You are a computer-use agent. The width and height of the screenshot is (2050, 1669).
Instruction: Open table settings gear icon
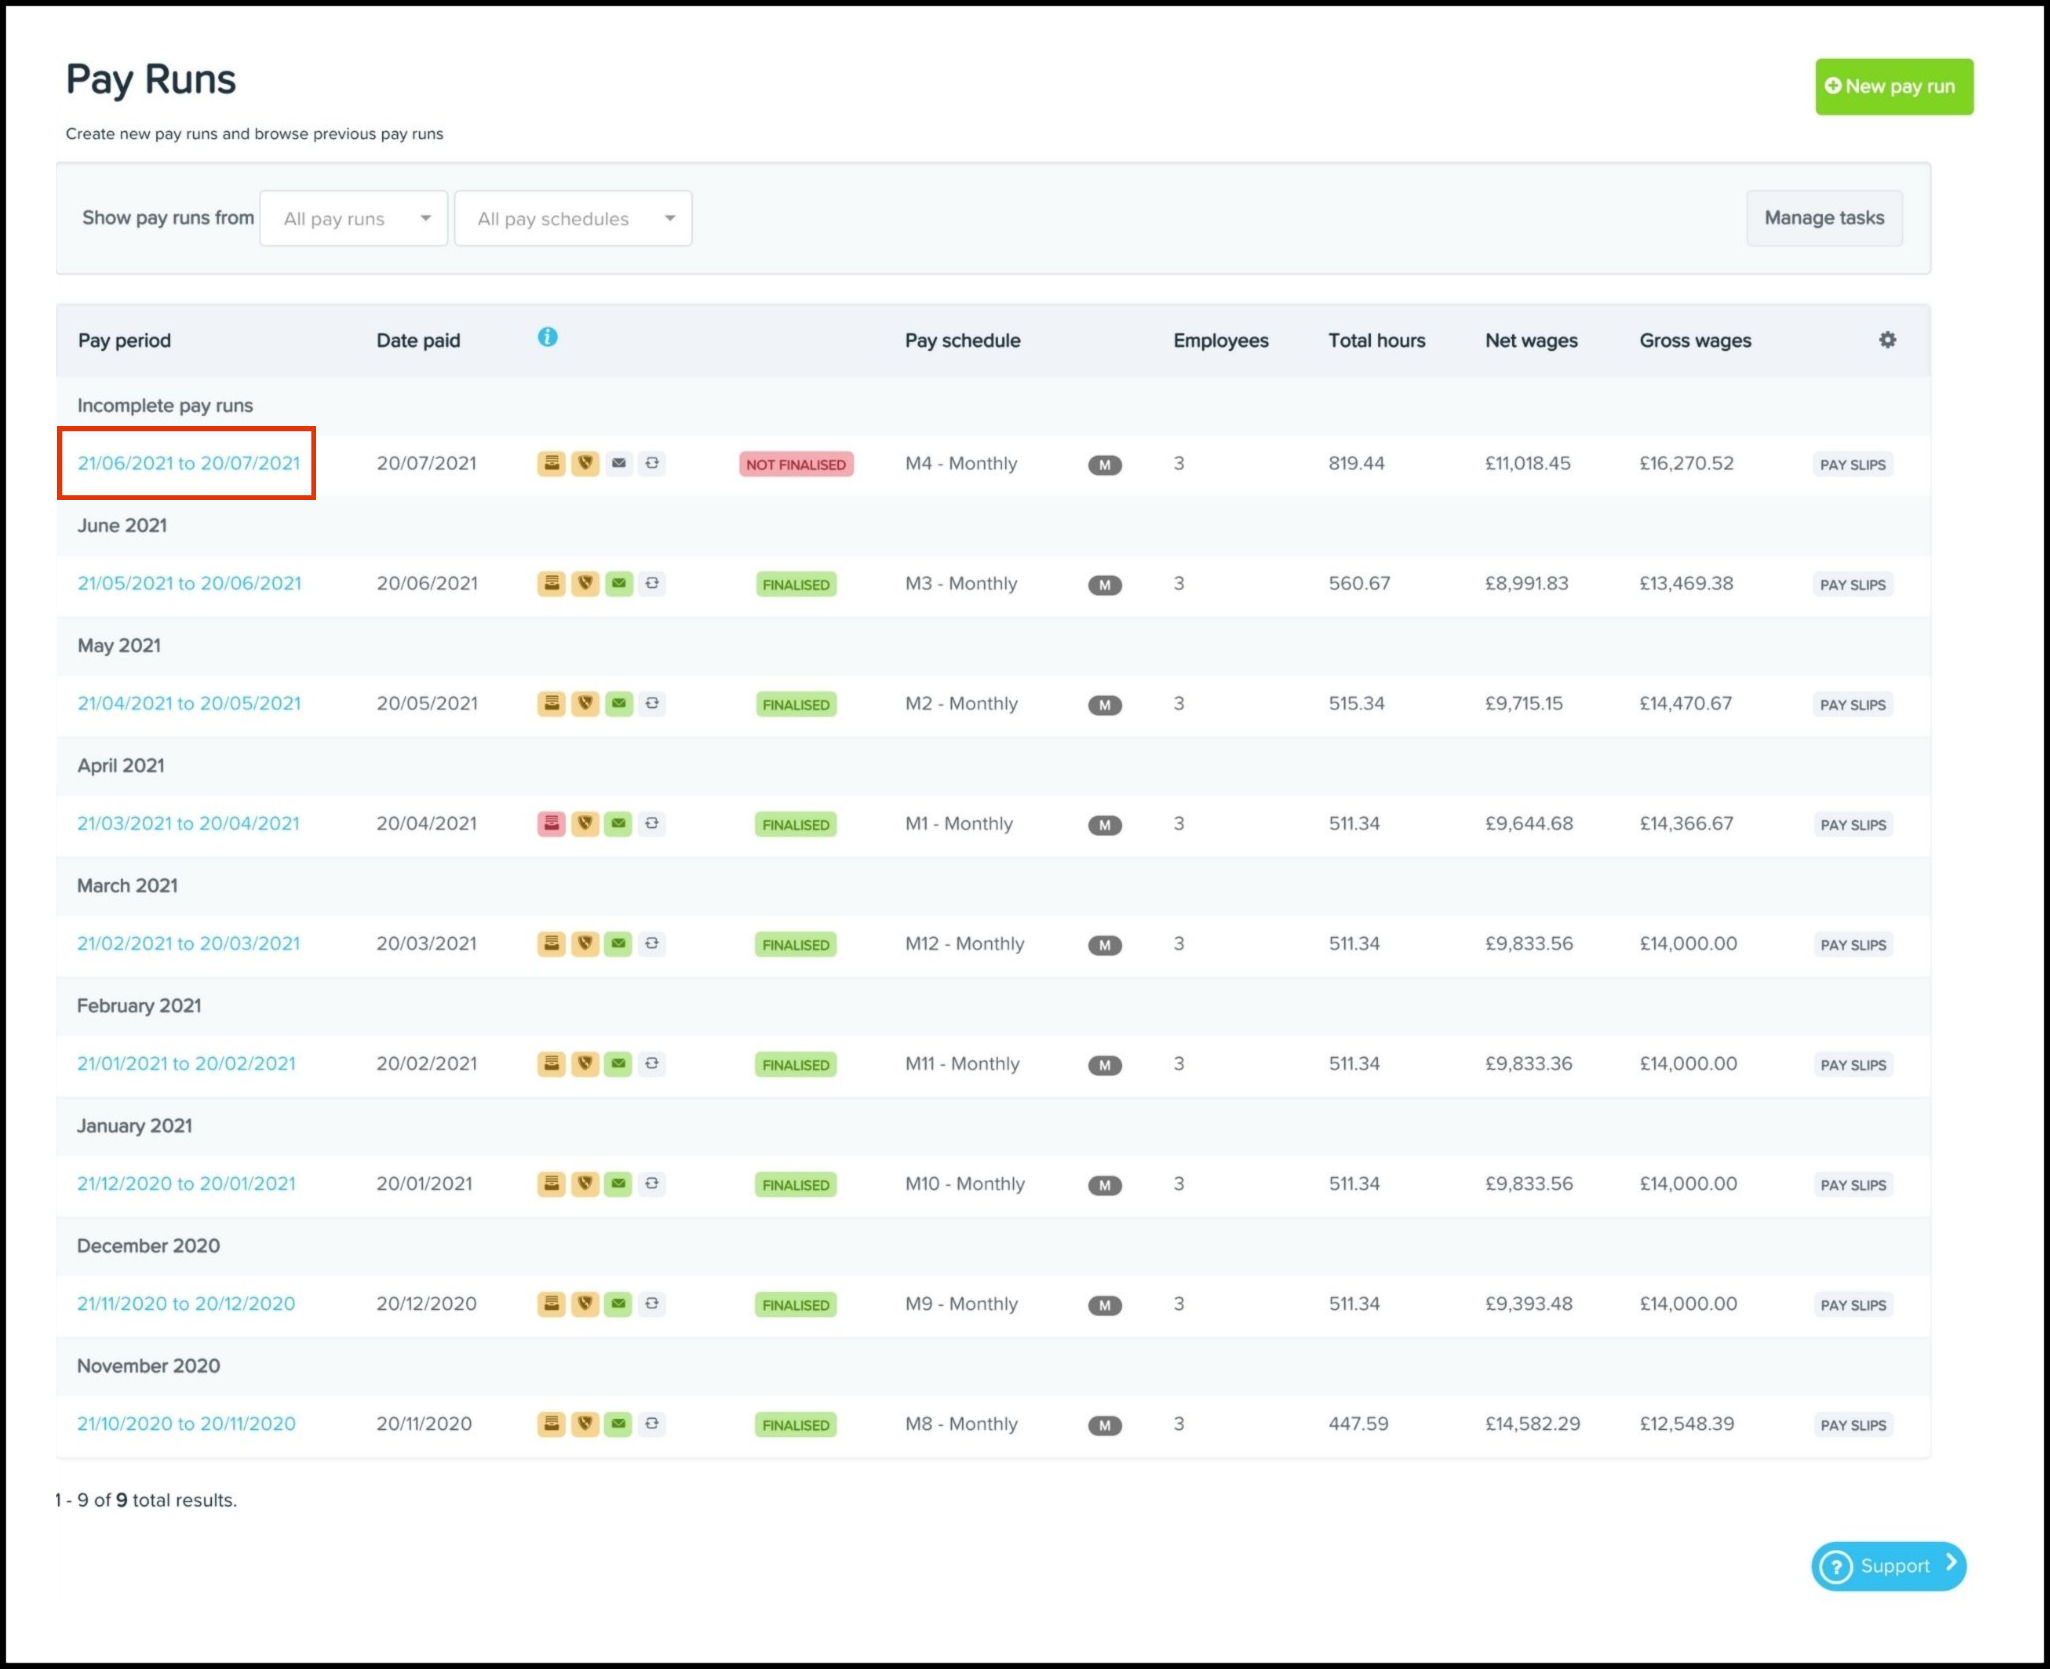pos(1887,340)
